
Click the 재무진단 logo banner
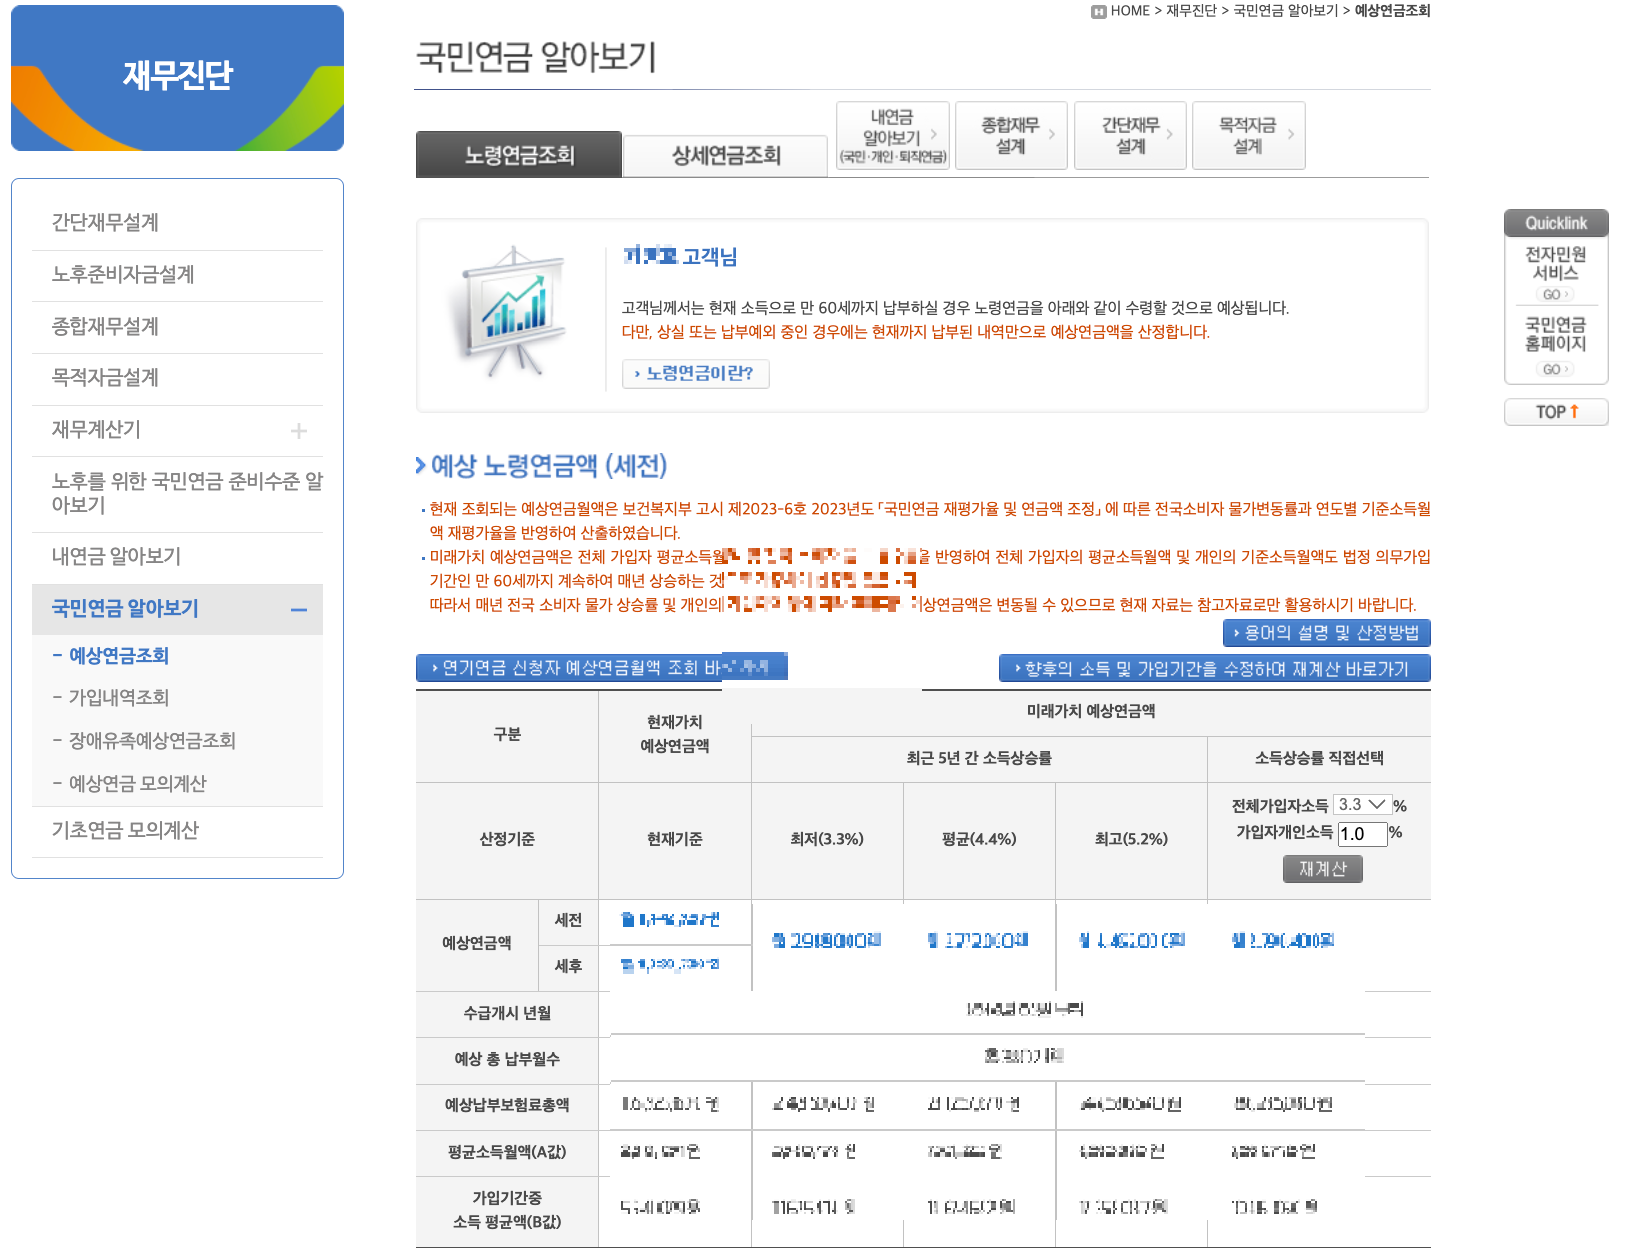pos(177,76)
